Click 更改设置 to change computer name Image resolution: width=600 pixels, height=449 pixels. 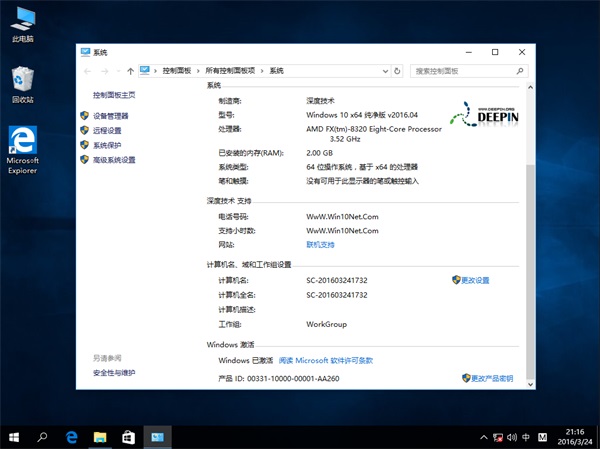coord(474,281)
